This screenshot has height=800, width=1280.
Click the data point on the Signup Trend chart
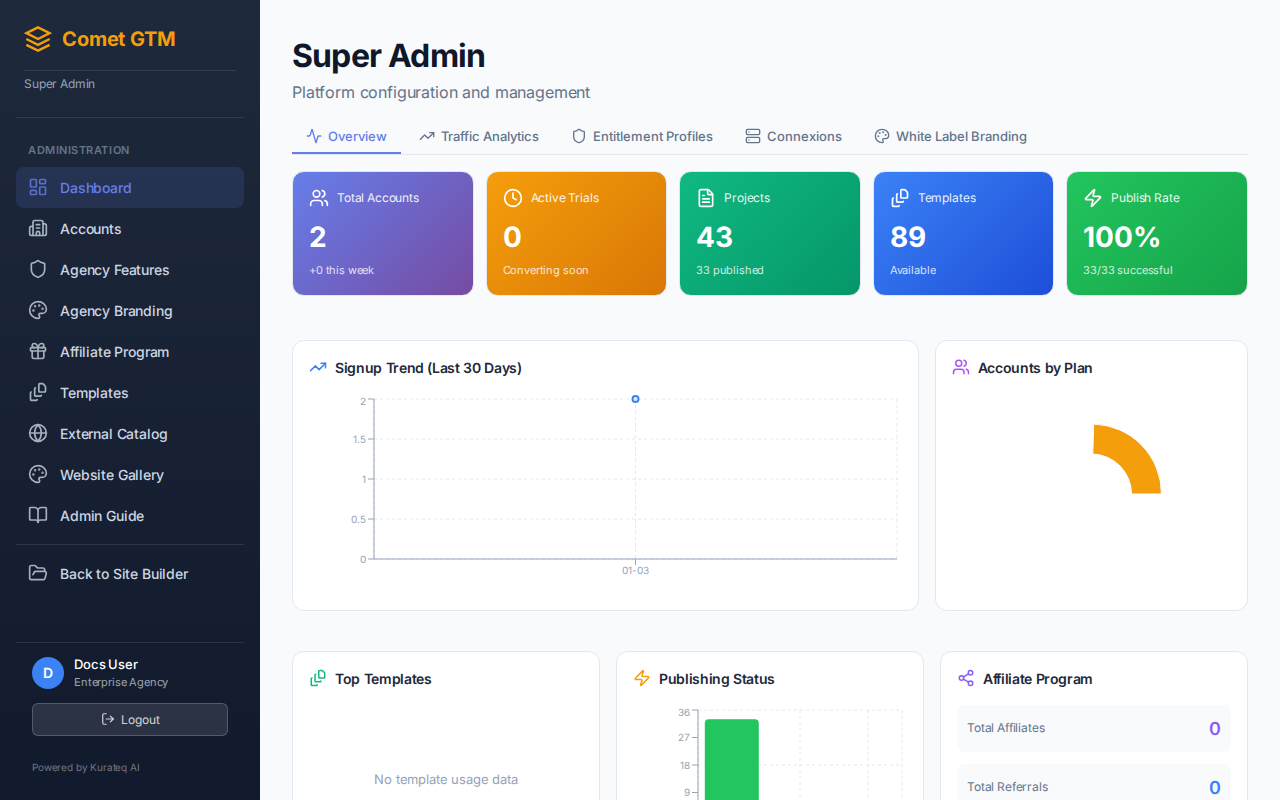click(635, 399)
